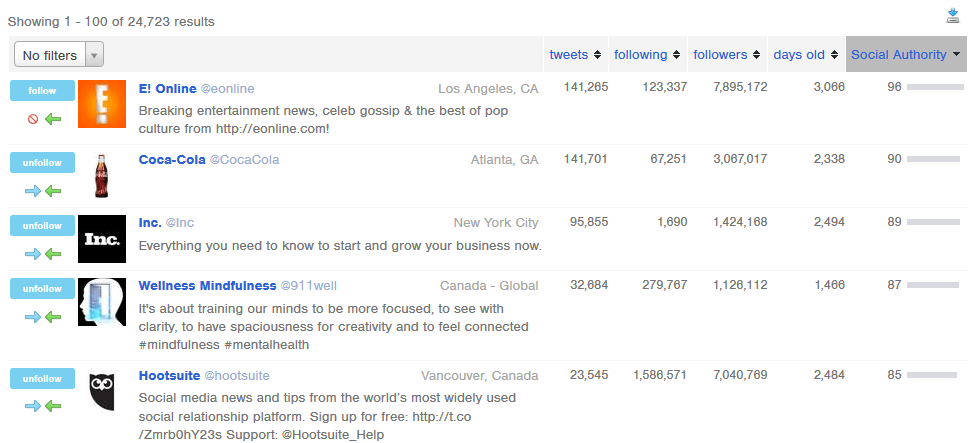This screenshot has width=976, height=443.
Task: Open the Hootsuite owl avatar
Action: (x=102, y=391)
